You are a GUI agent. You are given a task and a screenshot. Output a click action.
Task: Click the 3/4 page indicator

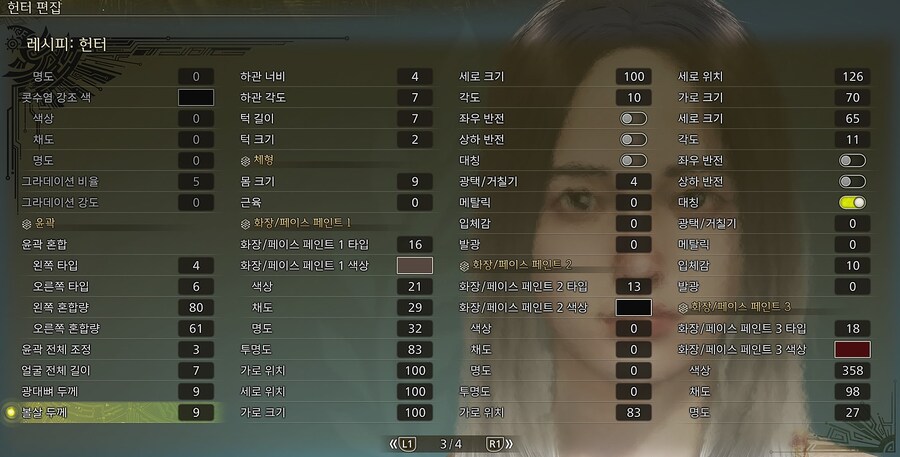(451, 444)
